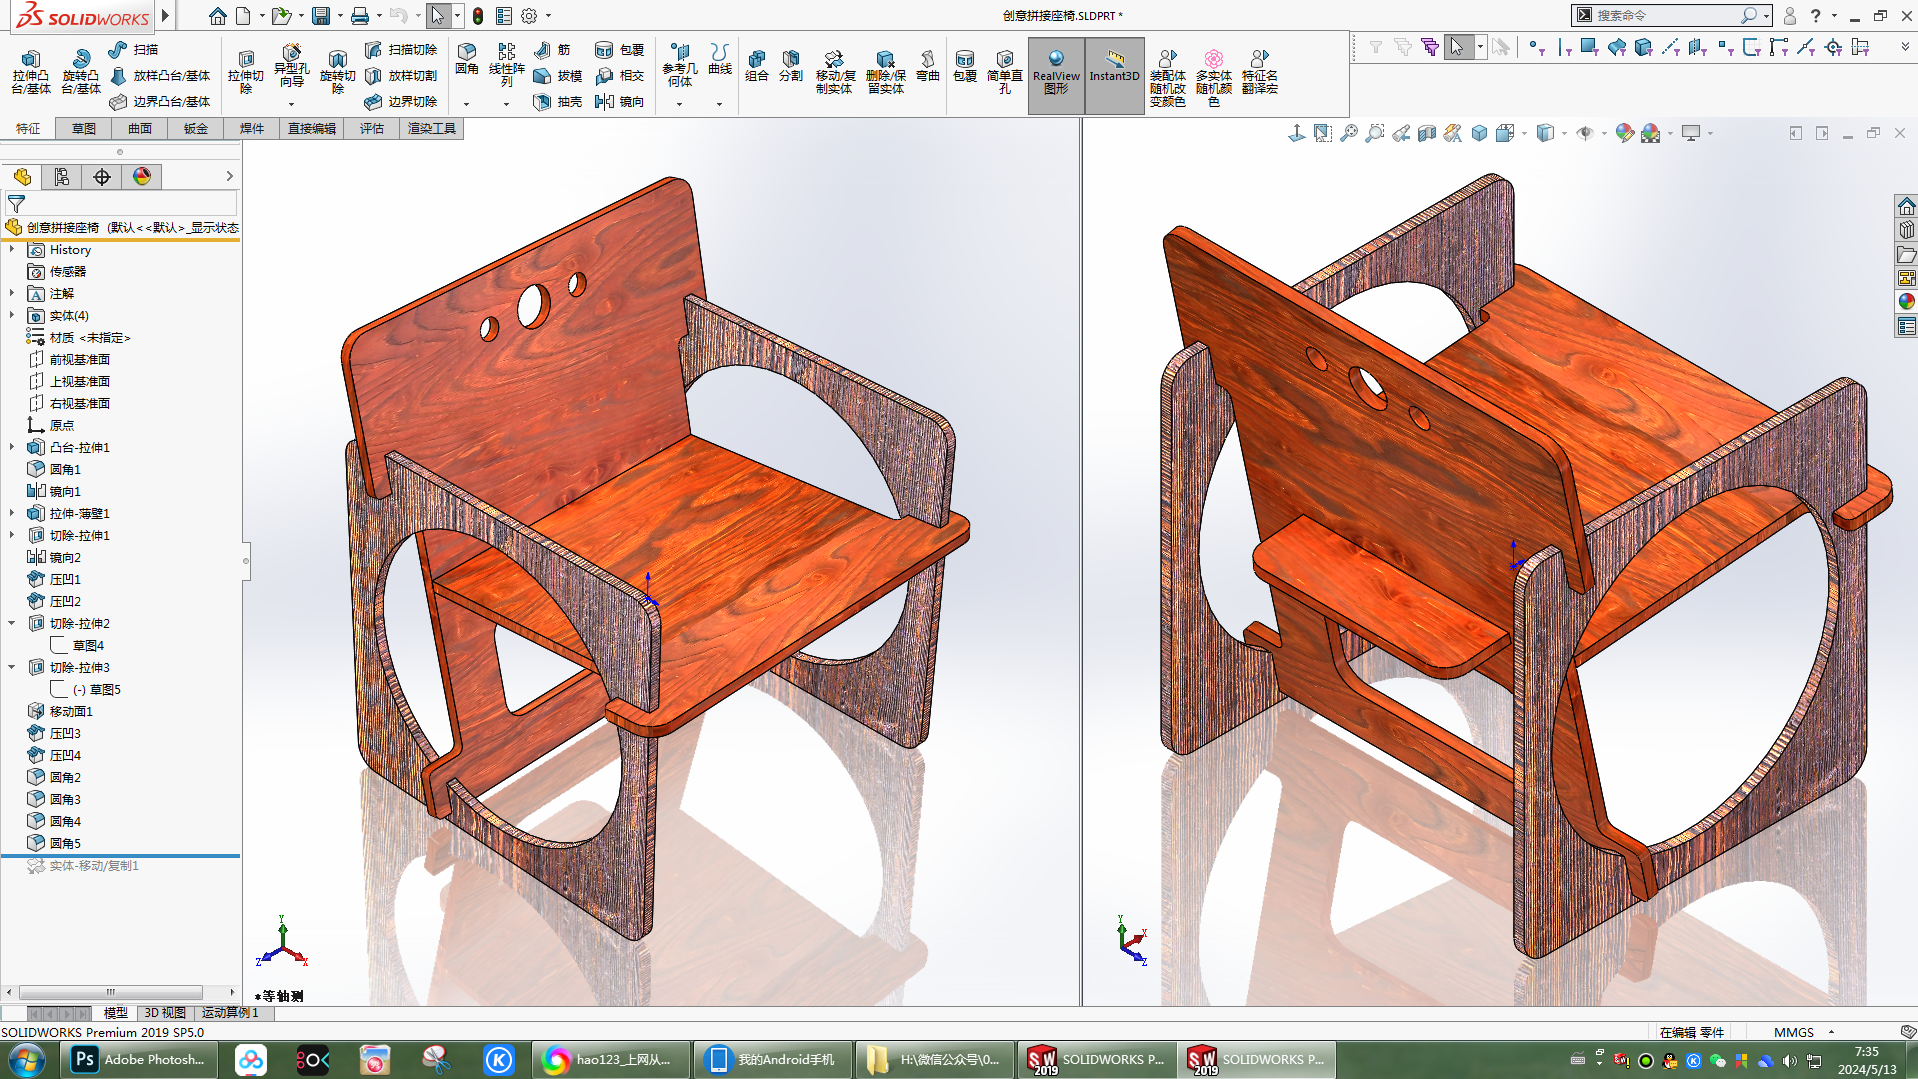The width and height of the screenshot is (1918, 1079).
Task: Open the DisplayManager color ball tab
Action: (142, 177)
